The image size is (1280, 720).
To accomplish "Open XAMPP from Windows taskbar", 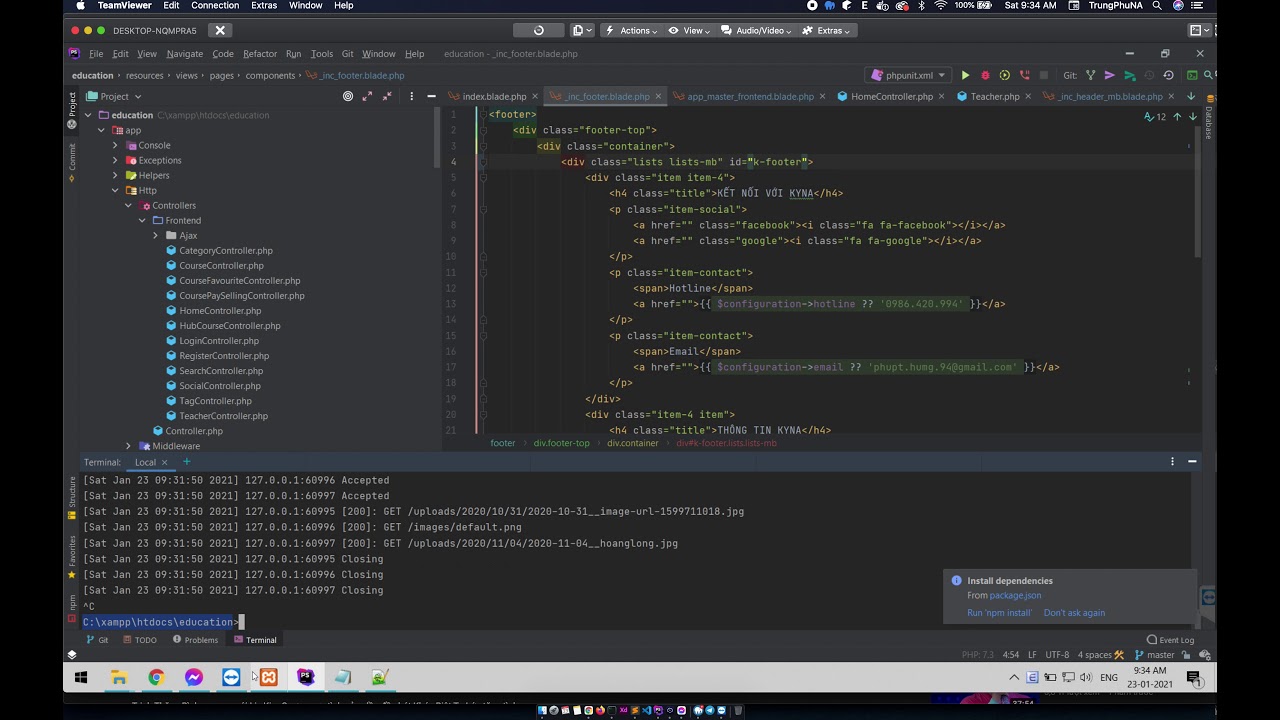I will 268,678.
